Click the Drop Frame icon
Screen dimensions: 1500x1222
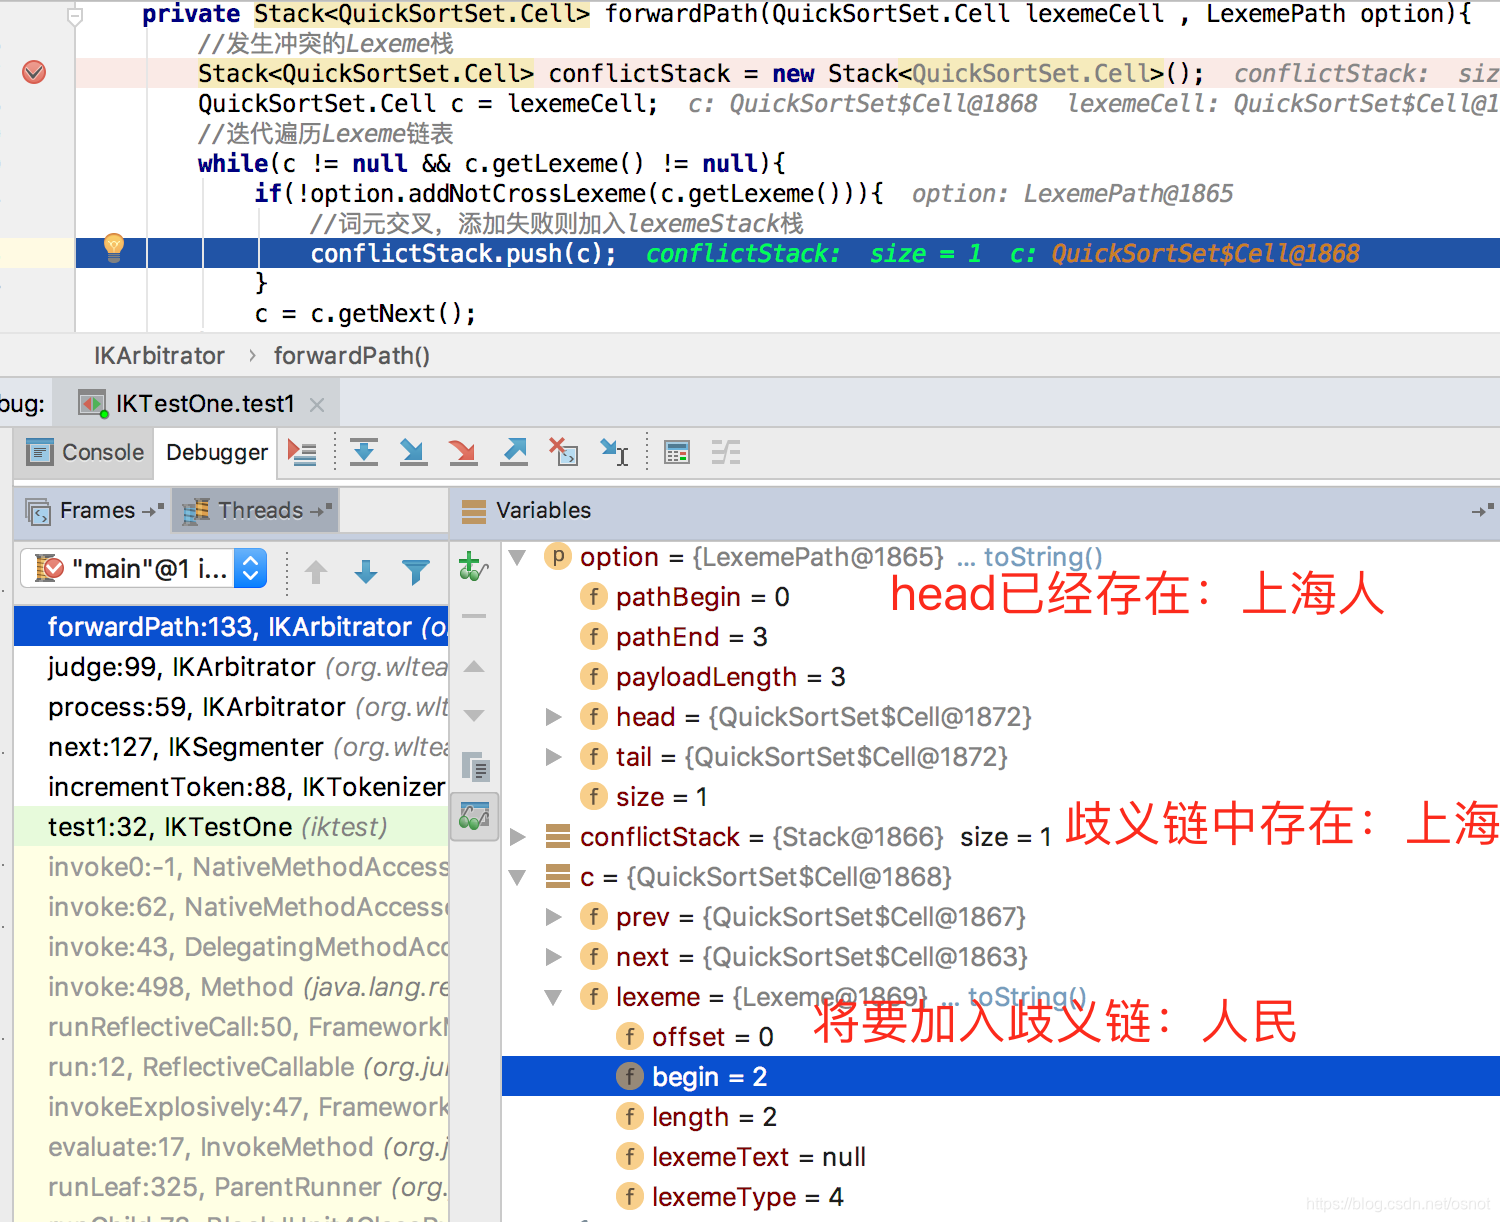pyautogui.click(x=564, y=453)
